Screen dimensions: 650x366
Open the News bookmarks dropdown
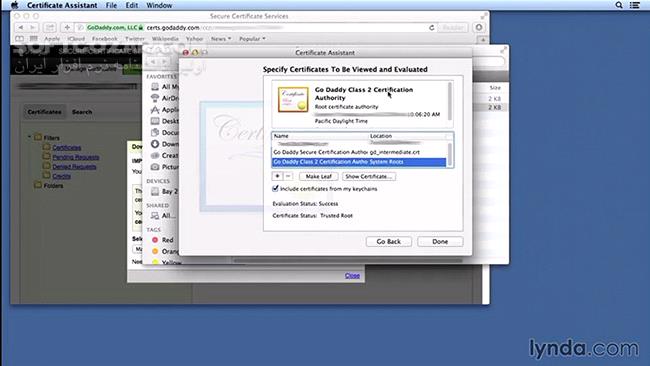[x=221, y=39]
